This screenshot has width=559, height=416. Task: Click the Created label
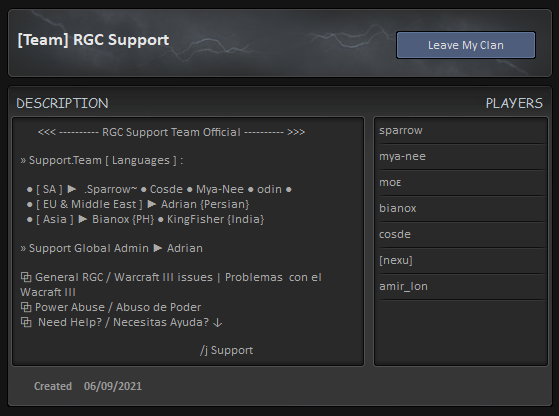click(53, 386)
